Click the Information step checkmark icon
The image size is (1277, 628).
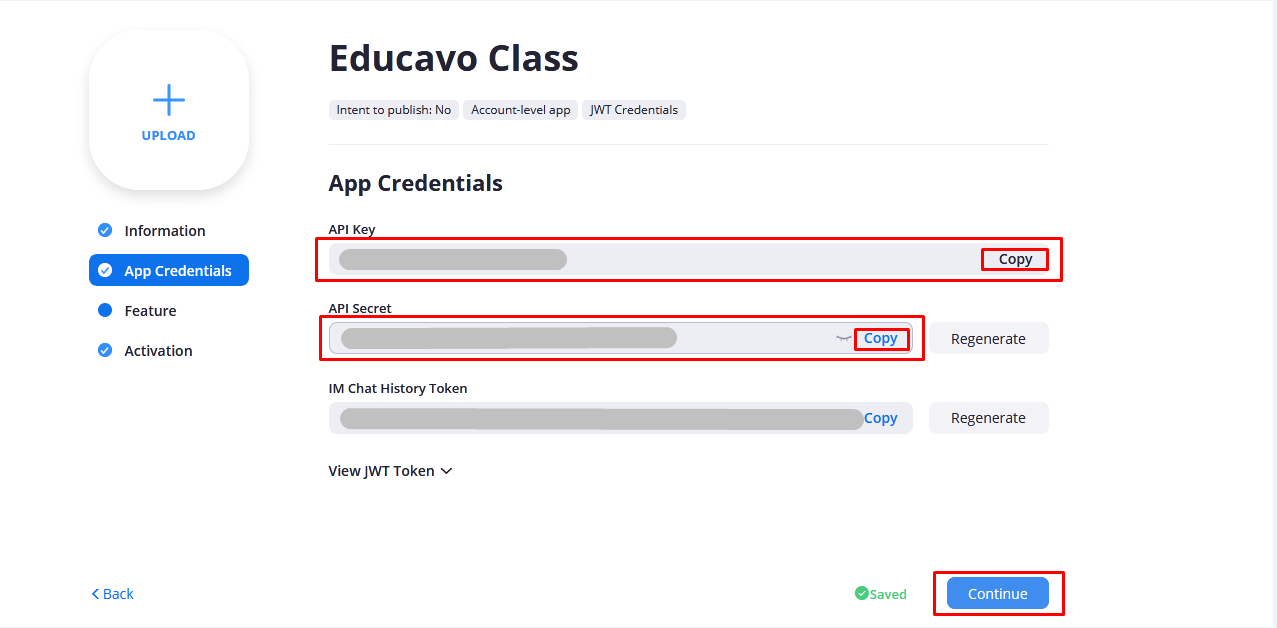[105, 231]
